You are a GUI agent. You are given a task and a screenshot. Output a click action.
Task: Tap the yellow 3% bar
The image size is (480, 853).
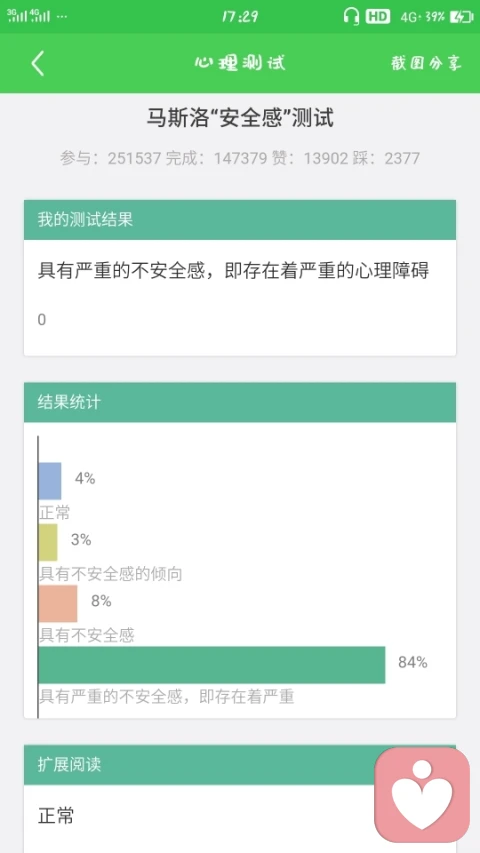[x=48, y=542]
